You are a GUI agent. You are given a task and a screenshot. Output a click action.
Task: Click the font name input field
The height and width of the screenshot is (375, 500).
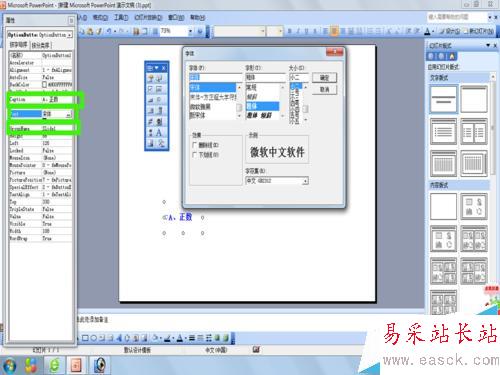tap(216, 77)
